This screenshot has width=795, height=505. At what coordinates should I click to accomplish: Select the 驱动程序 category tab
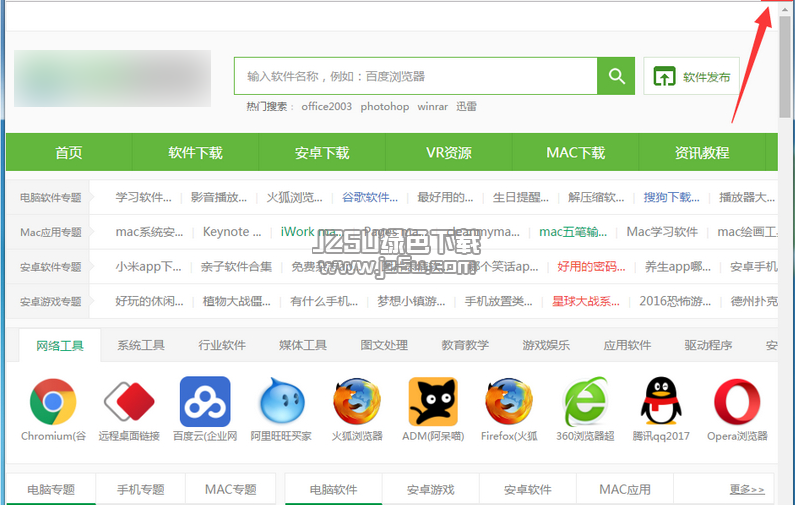tap(708, 345)
